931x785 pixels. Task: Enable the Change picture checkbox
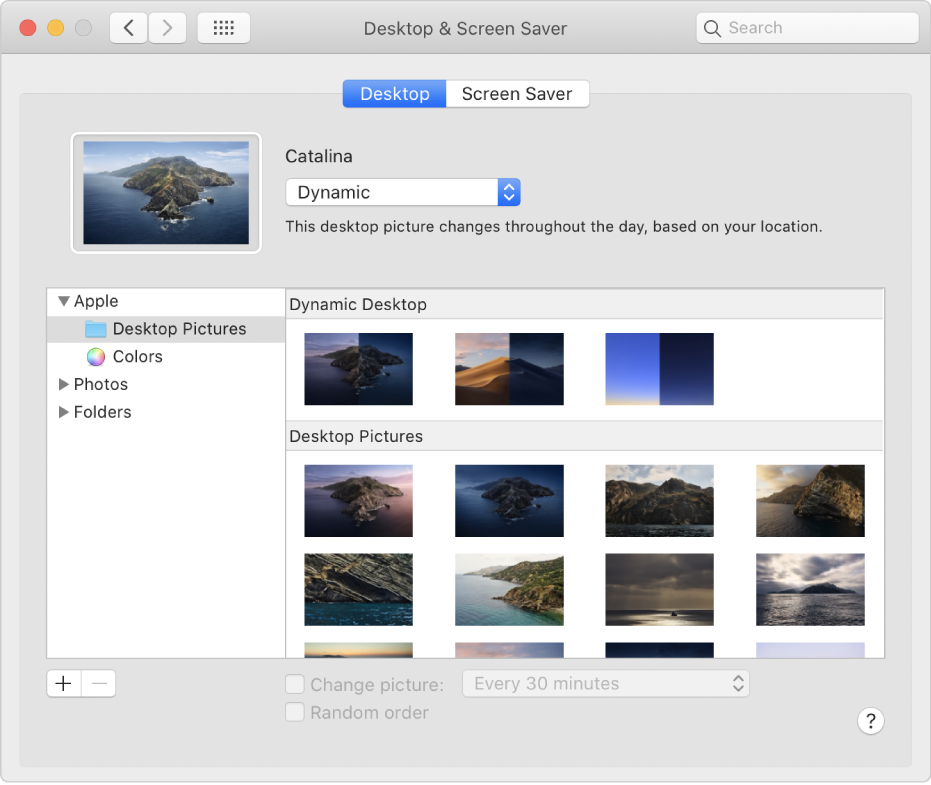click(295, 684)
